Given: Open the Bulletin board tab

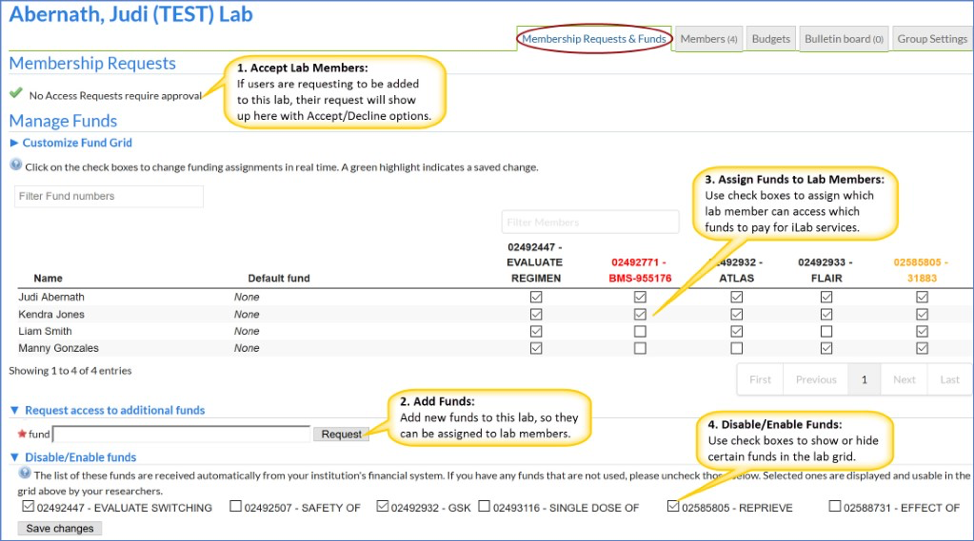Looking at the screenshot, I should (x=844, y=39).
